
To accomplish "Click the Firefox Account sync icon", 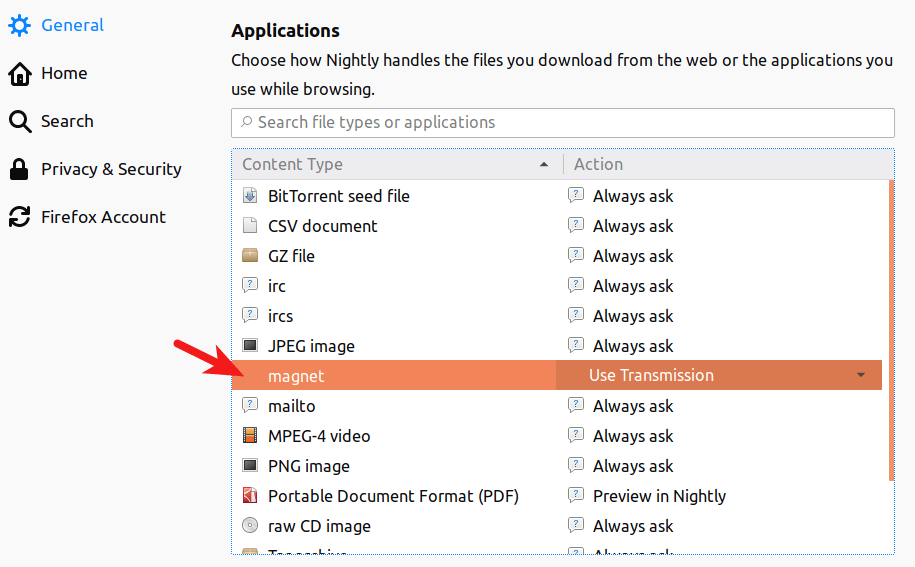I will [x=19, y=217].
